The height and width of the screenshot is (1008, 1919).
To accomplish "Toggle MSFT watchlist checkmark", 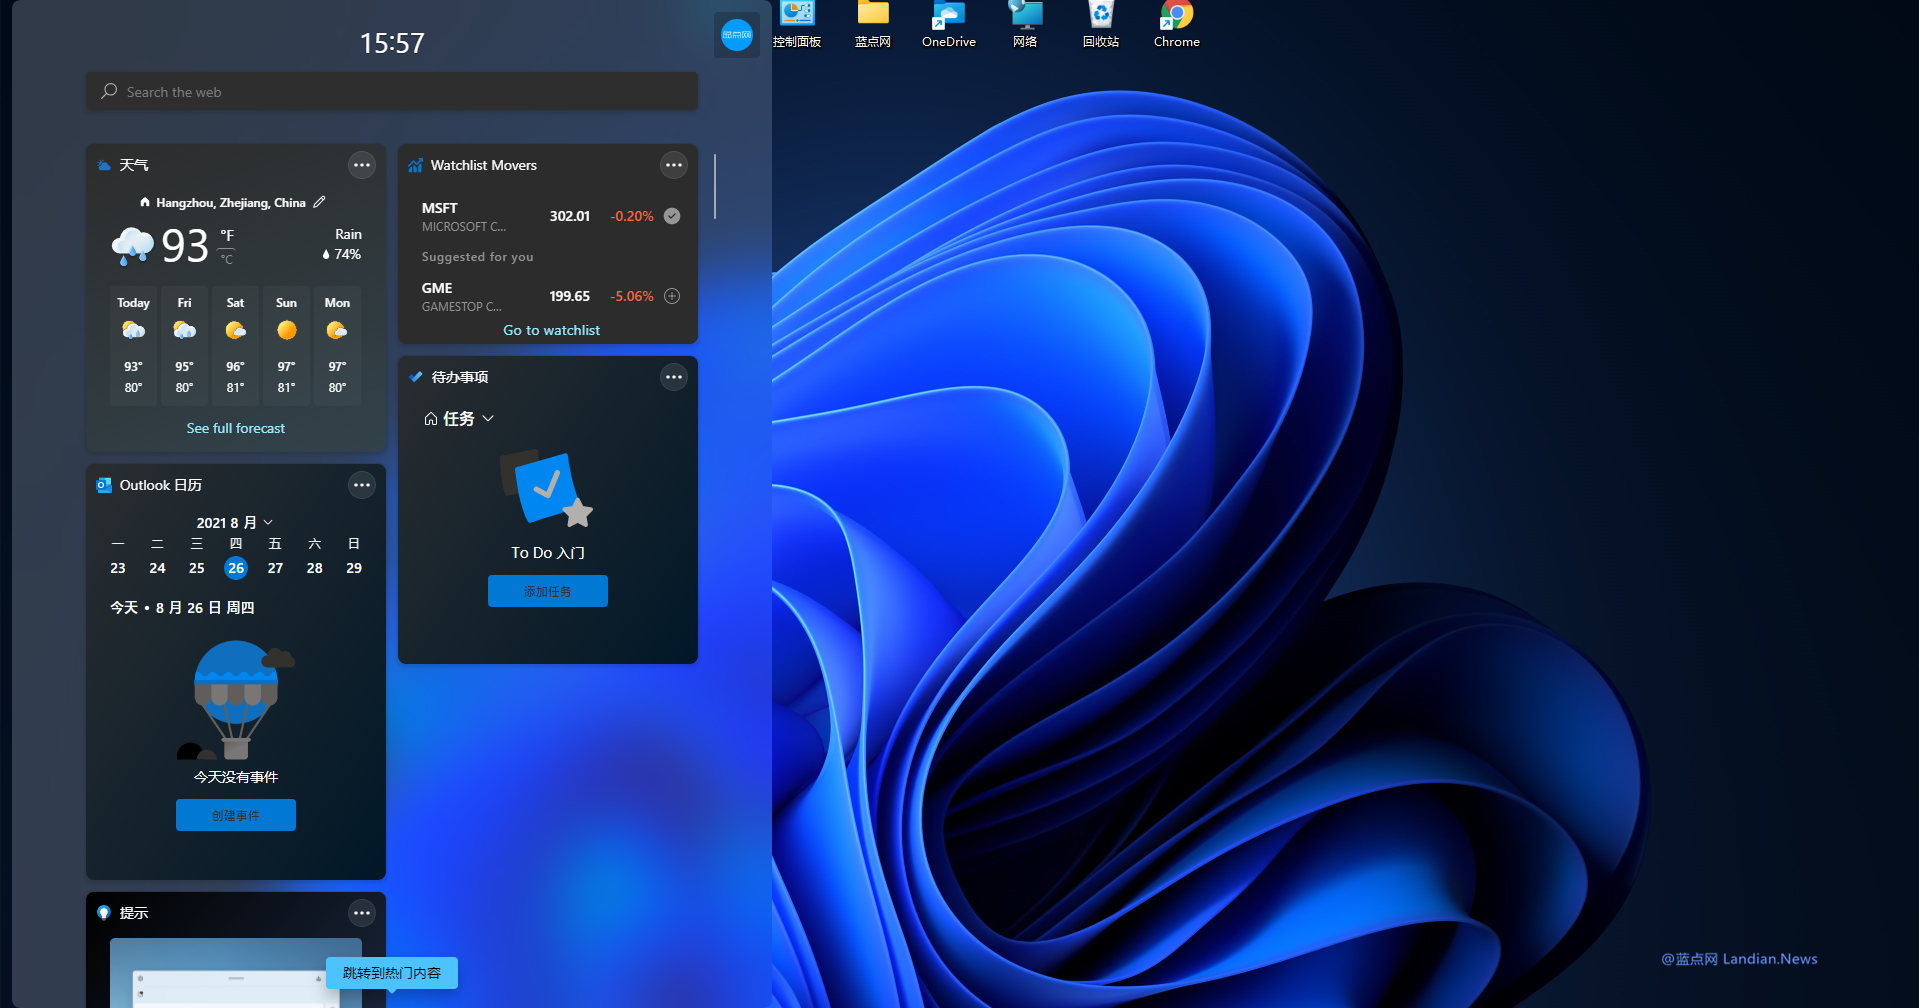I will pyautogui.click(x=672, y=216).
